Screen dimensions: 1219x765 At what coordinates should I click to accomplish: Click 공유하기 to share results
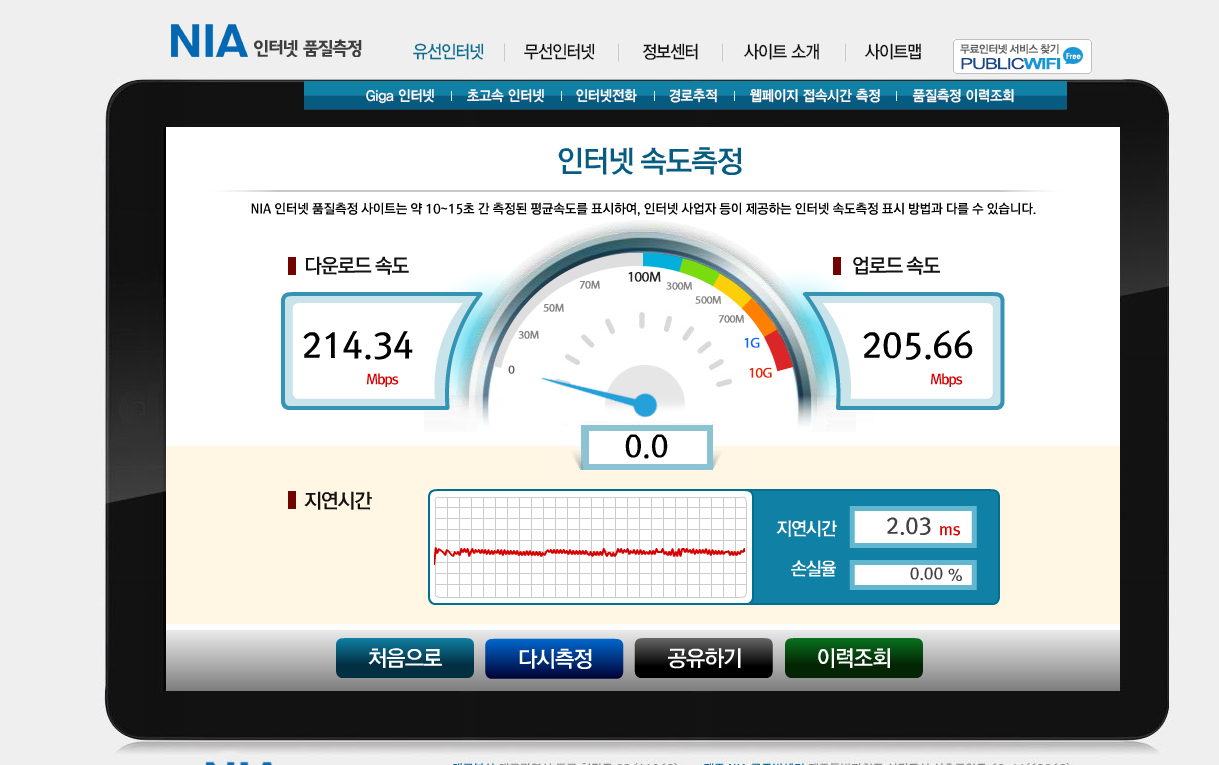703,658
